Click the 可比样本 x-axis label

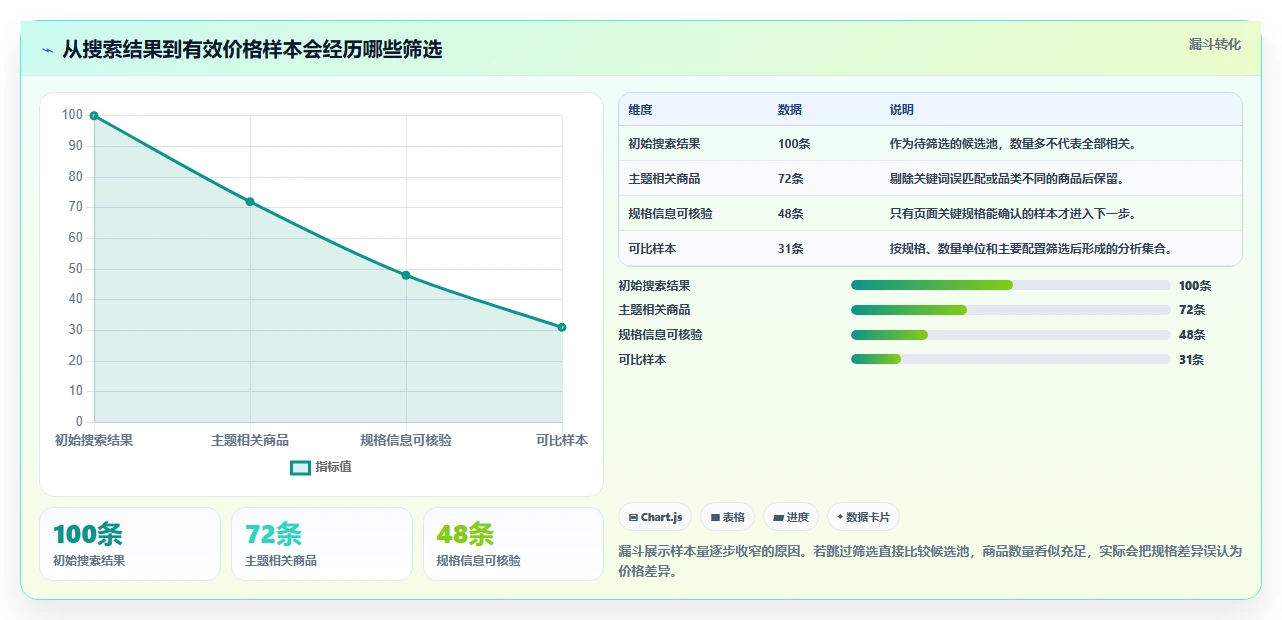[x=562, y=440]
